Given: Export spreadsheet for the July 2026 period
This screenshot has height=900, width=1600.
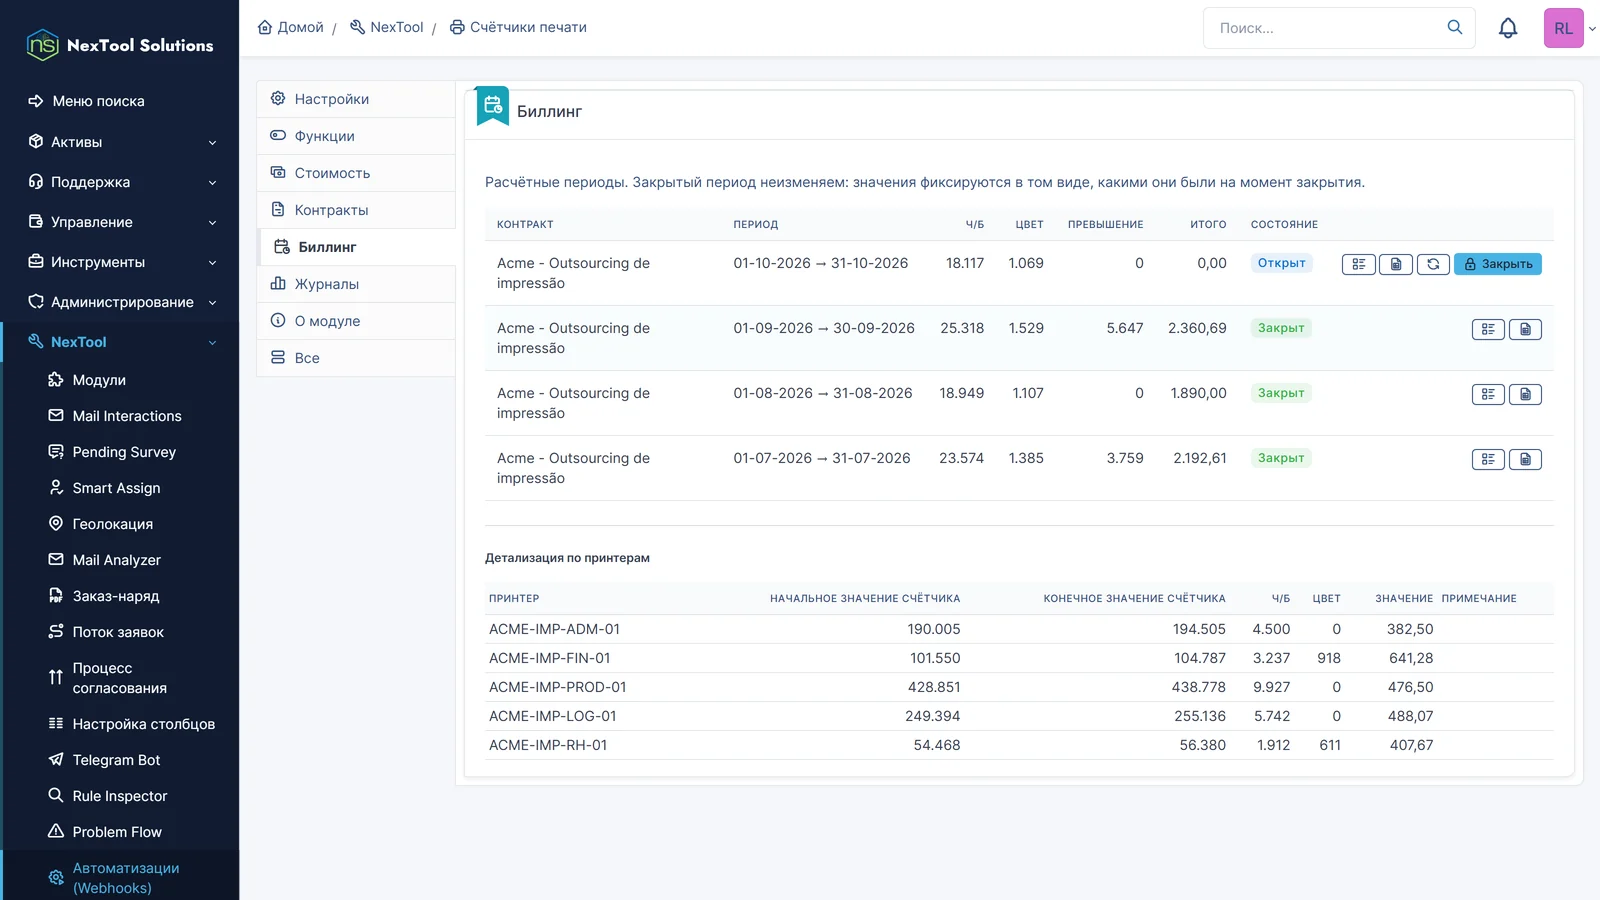Looking at the screenshot, I should point(1525,459).
